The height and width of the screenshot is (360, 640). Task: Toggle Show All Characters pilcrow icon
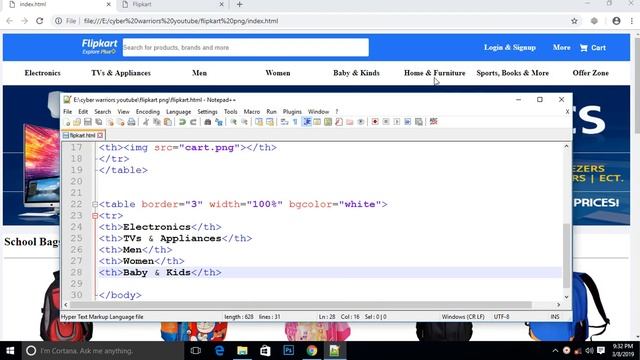click(295, 122)
